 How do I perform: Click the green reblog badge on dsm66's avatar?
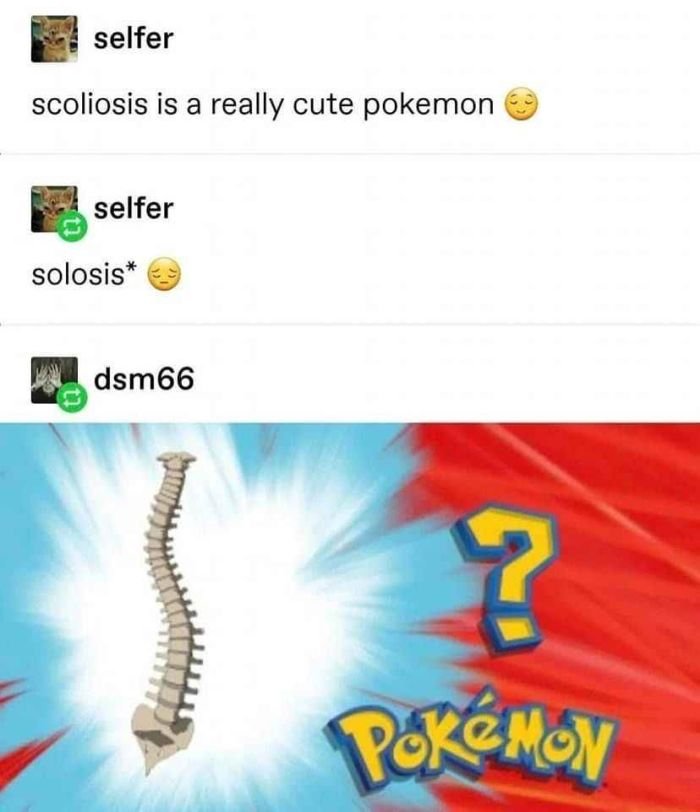tap(71, 397)
